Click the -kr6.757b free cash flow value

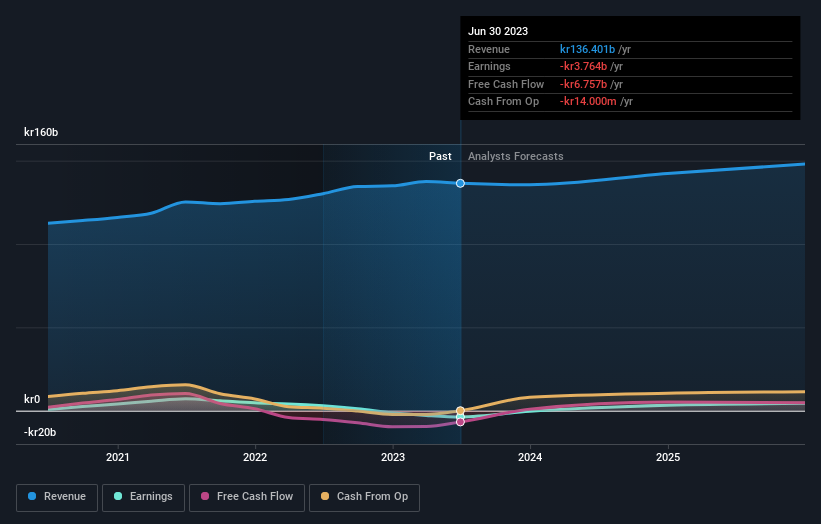(583, 84)
